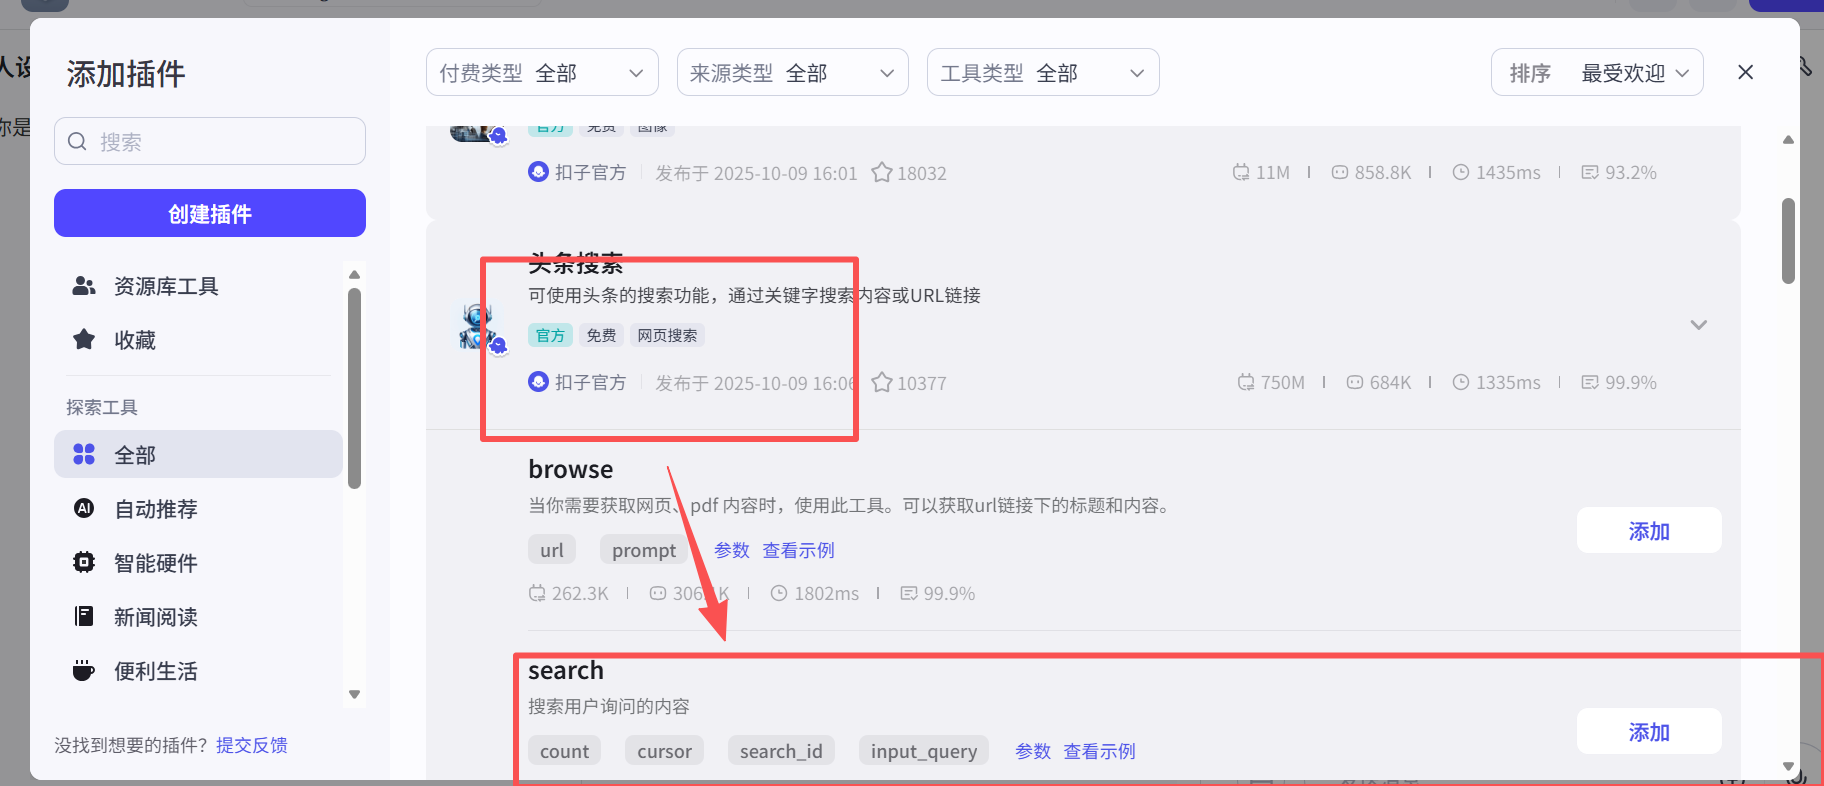
Task: Collapse the 头条搜索 plugin chevron
Action: [x=1698, y=325]
